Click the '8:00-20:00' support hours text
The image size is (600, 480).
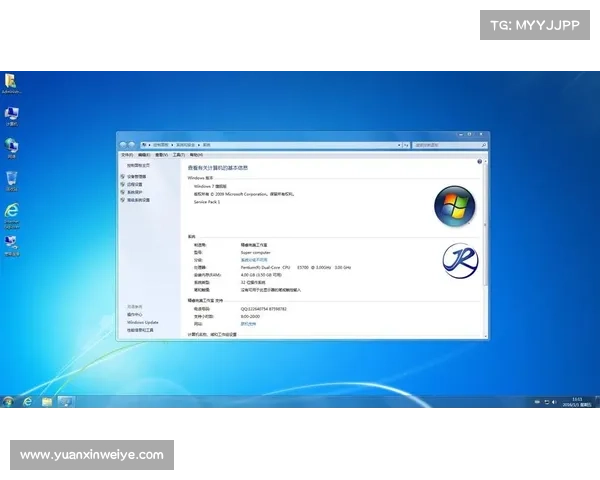pyautogui.click(x=250, y=317)
